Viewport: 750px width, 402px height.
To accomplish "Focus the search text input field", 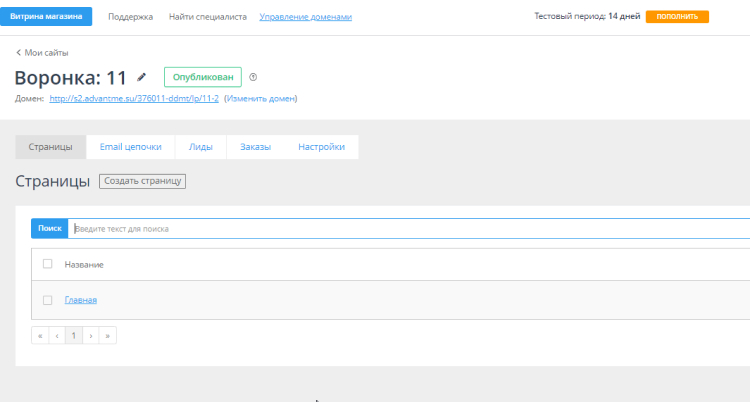I will pos(400,229).
